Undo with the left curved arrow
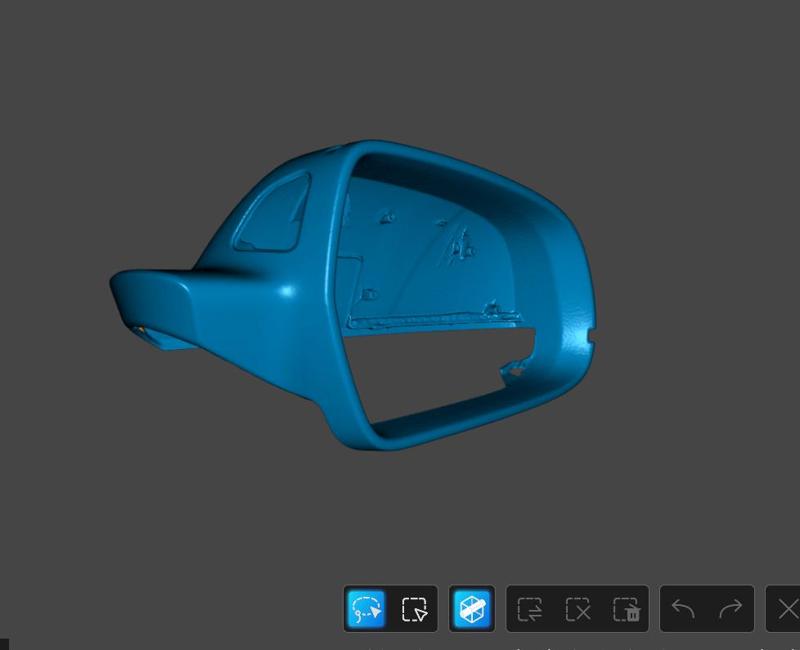800x650 pixels. pos(683,609)
